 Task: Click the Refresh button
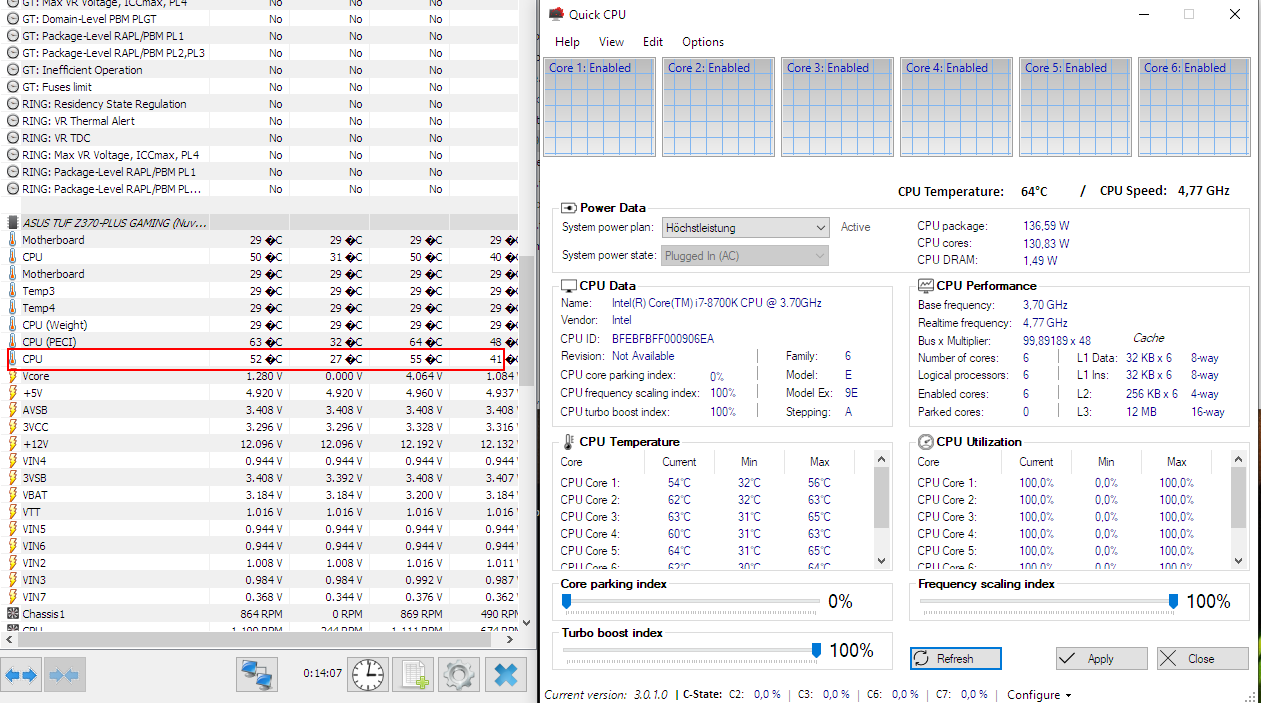click(955, 658)
